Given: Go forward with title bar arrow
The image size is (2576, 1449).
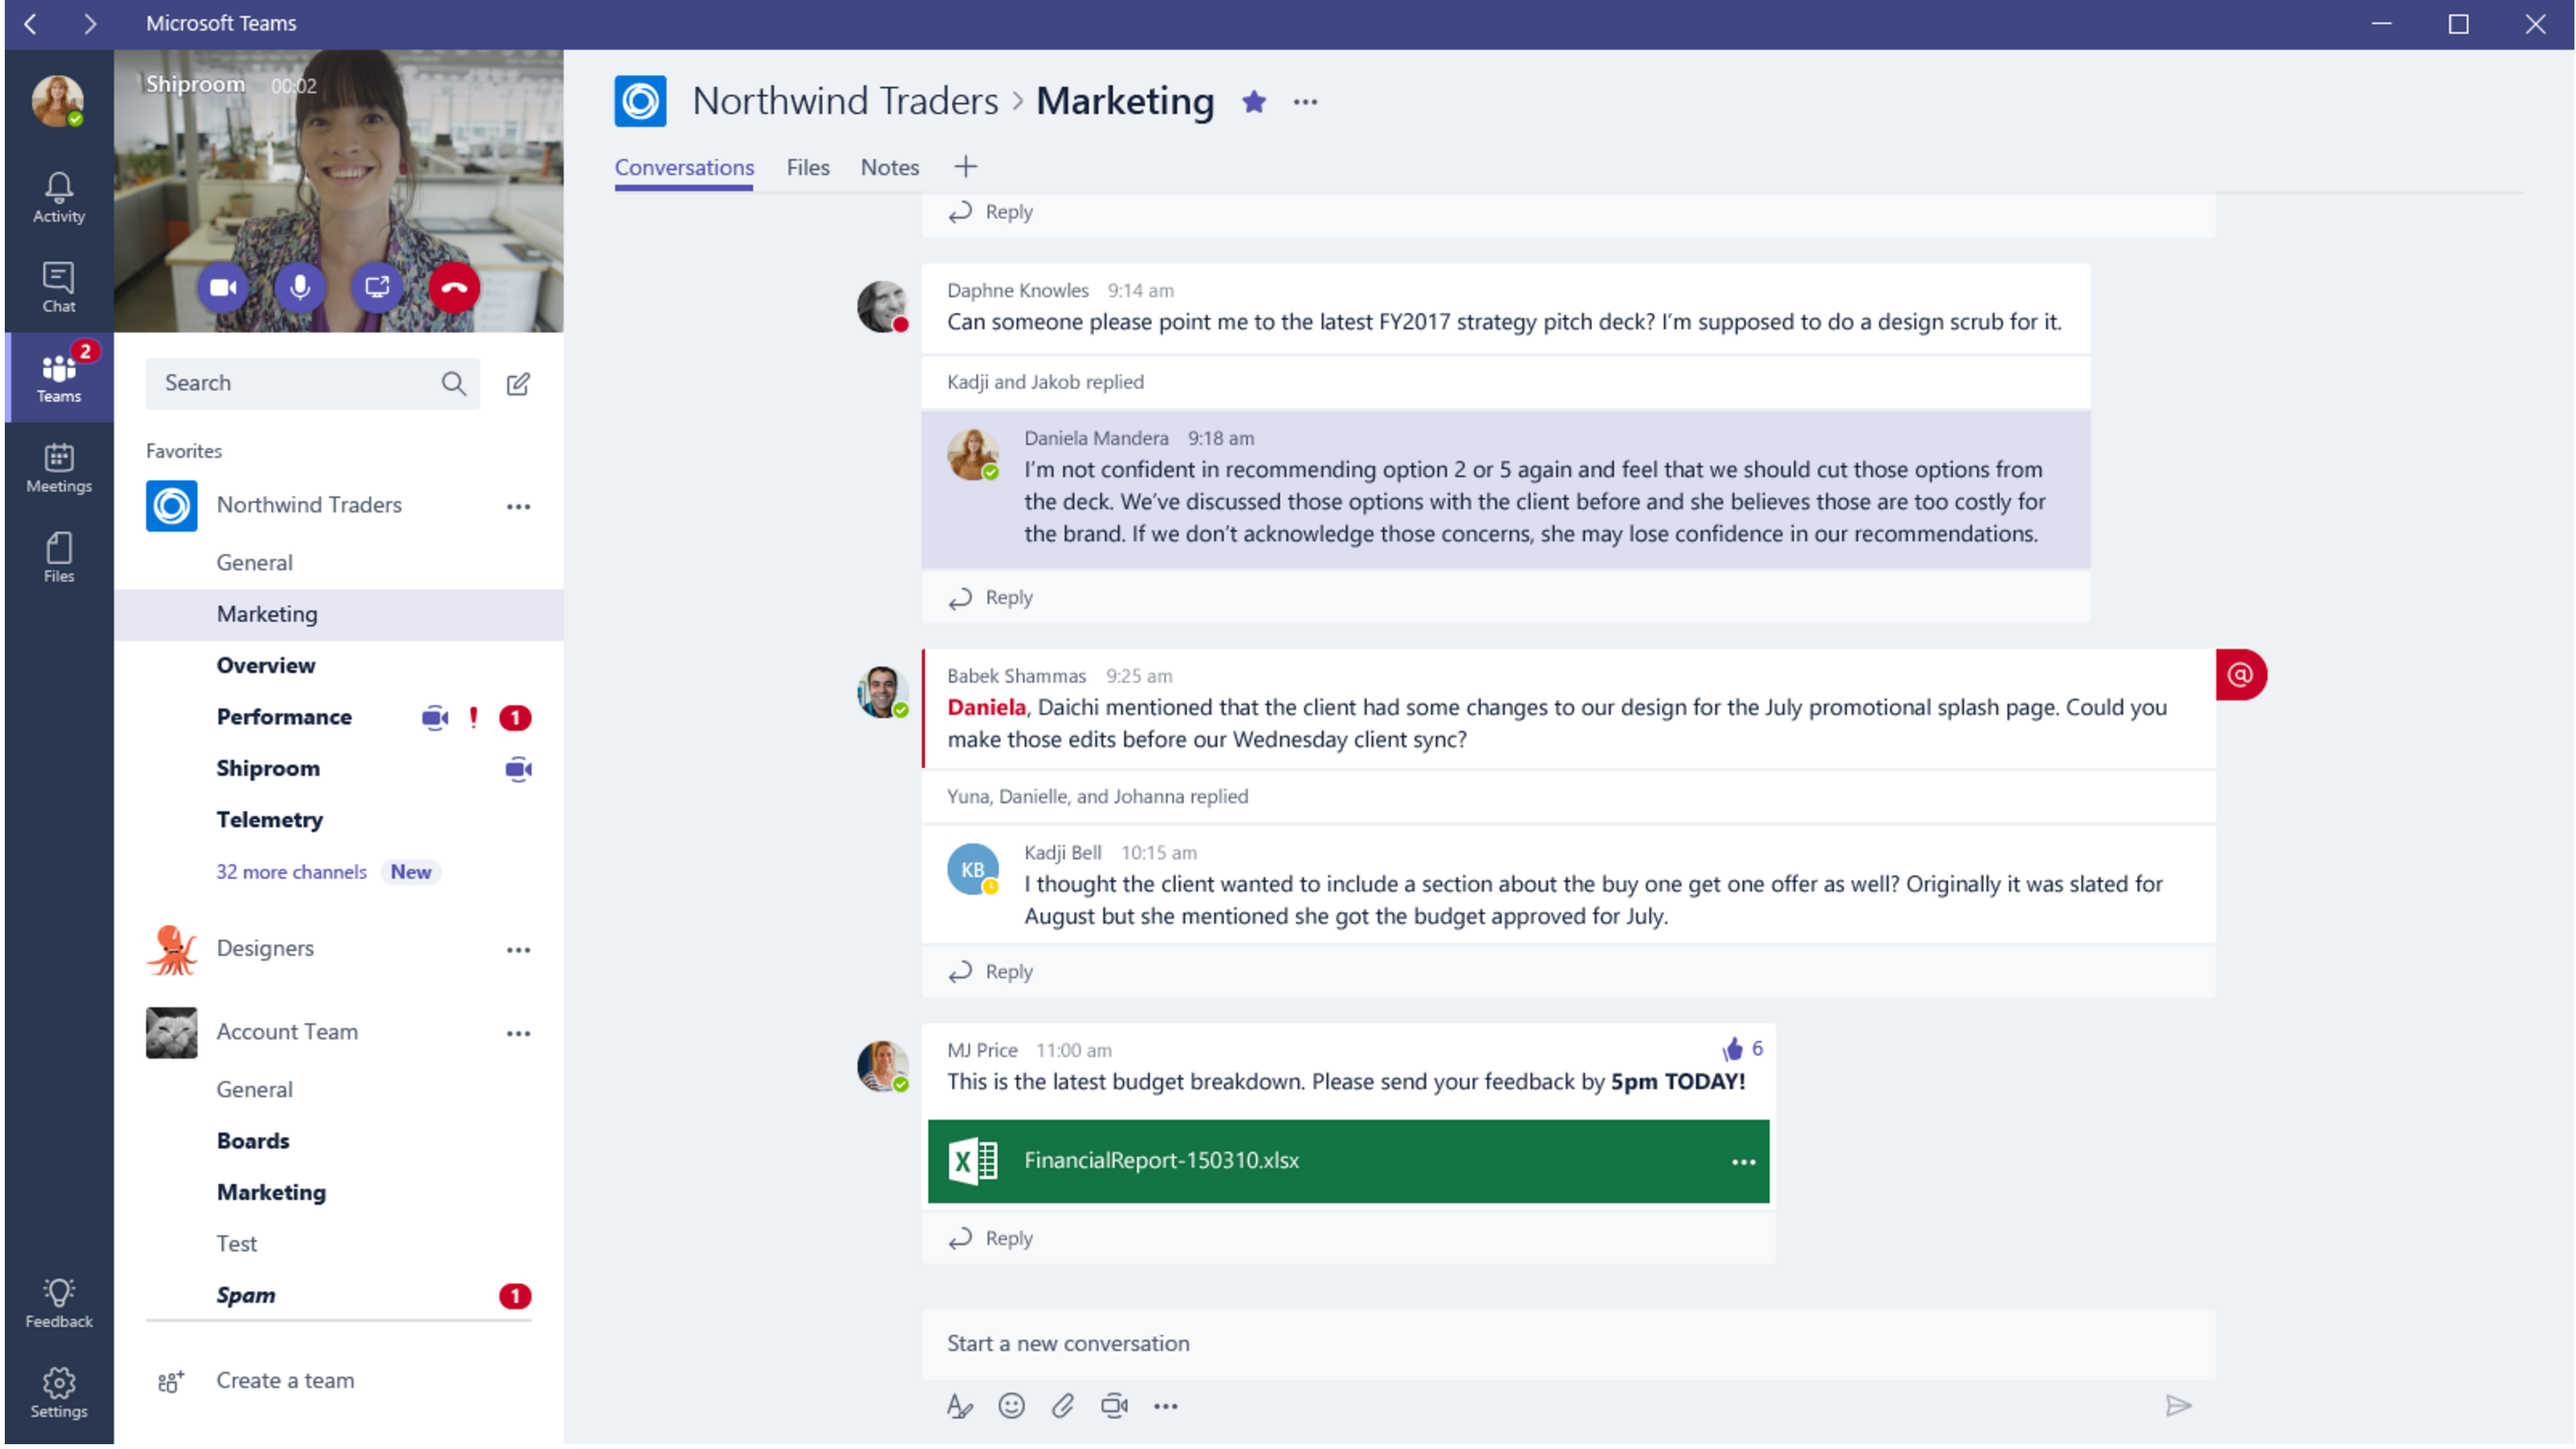Looking at the screenshot, I should [x=90, y=24].
